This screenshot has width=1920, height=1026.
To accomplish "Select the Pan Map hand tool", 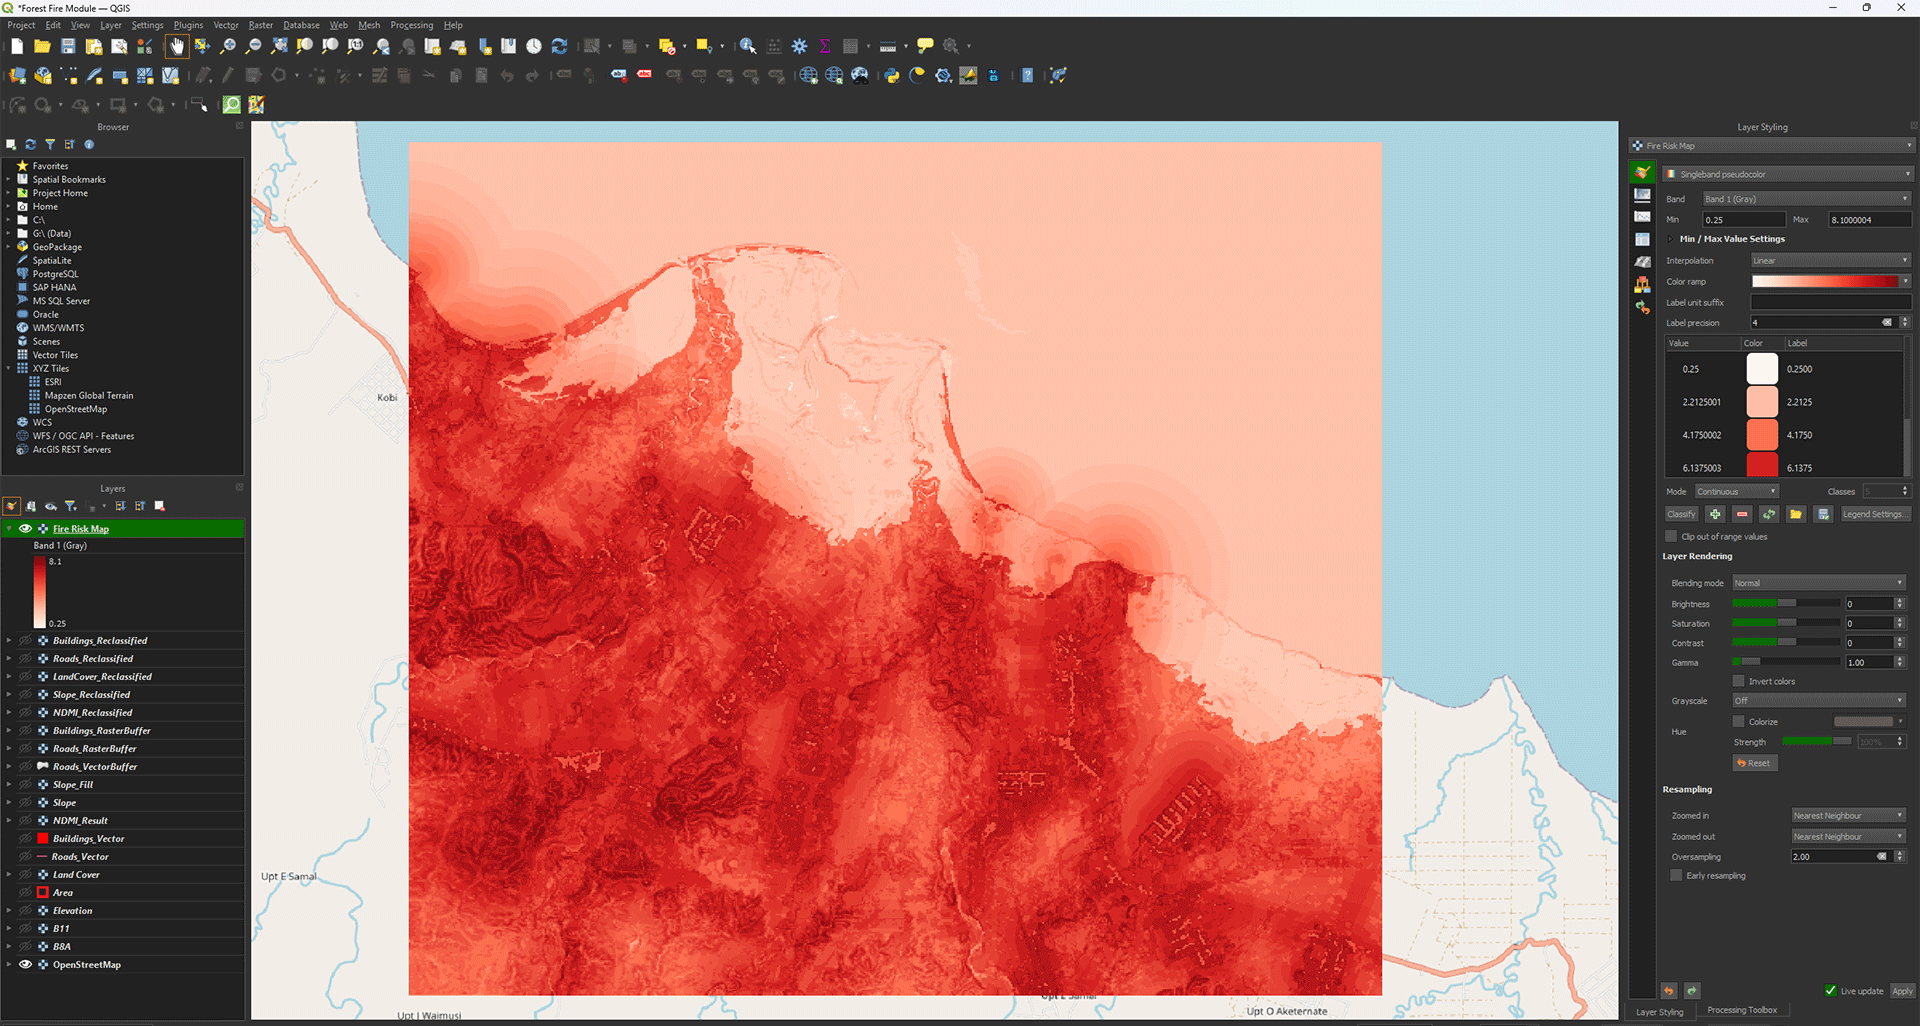I will (177, 46).
